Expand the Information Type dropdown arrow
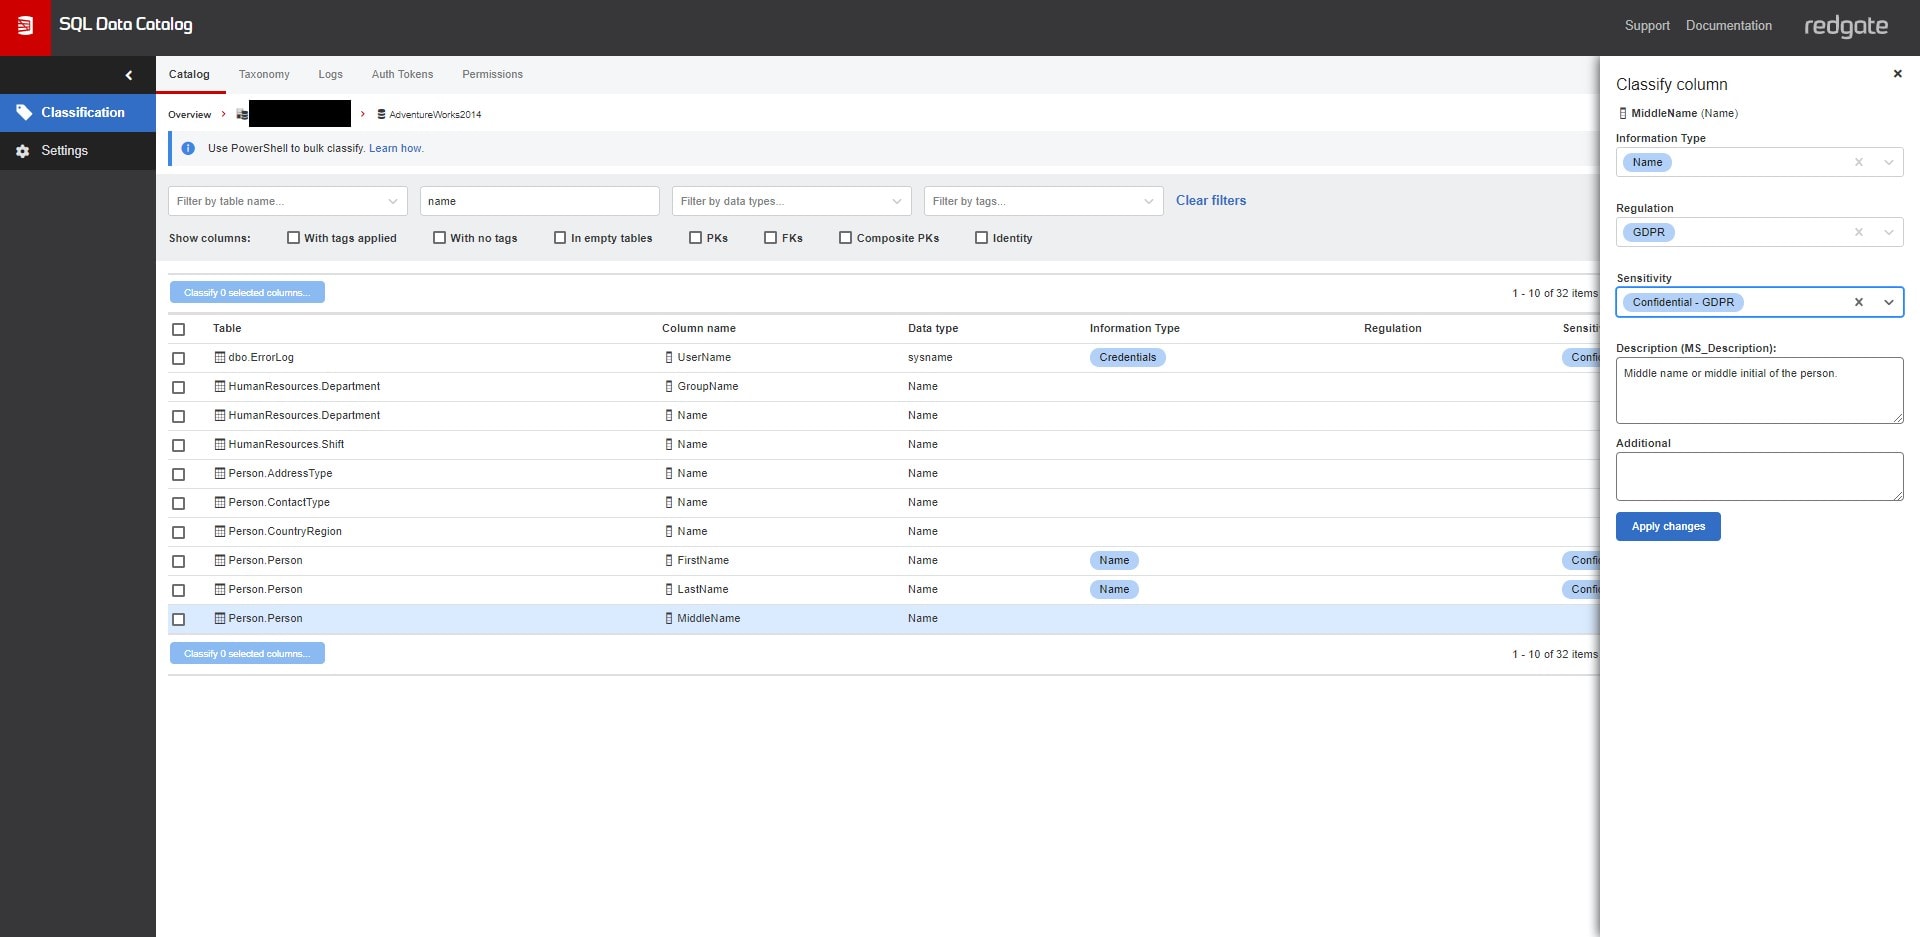The image size is (1920, 937). click(x=1889, y=162)
